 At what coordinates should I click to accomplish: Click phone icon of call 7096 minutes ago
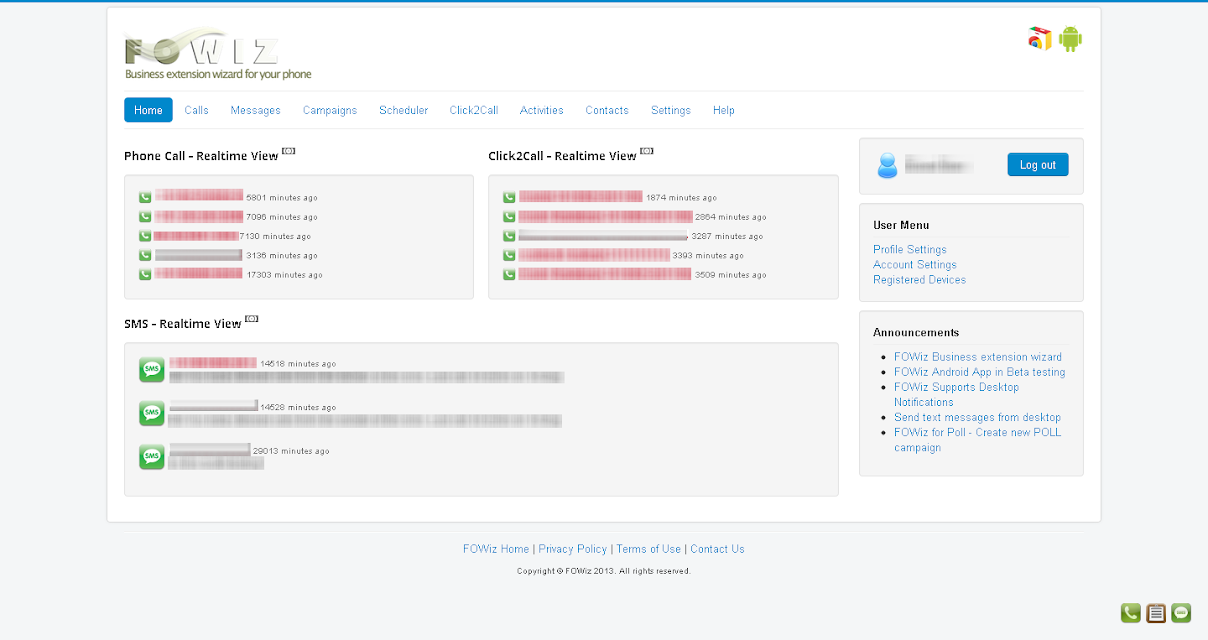(x=145, y=216)
